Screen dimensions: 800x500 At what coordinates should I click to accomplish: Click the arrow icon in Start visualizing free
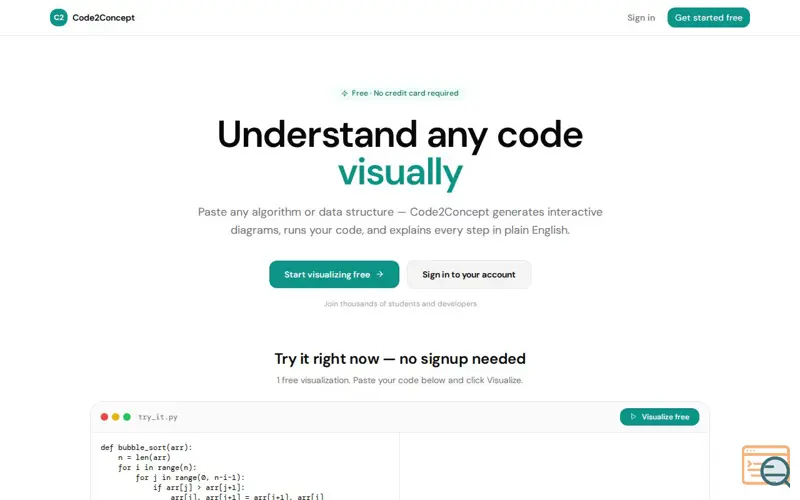click(380, 274)
